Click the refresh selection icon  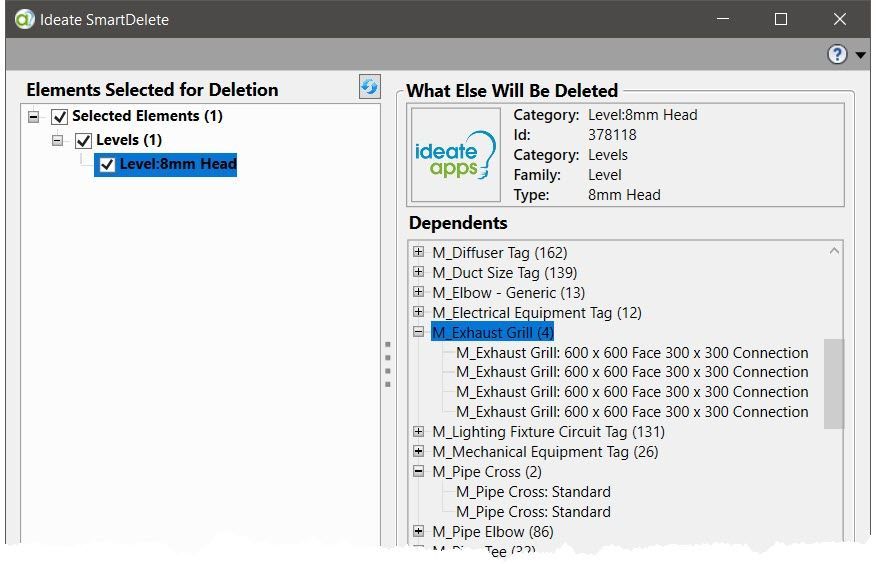369,87
